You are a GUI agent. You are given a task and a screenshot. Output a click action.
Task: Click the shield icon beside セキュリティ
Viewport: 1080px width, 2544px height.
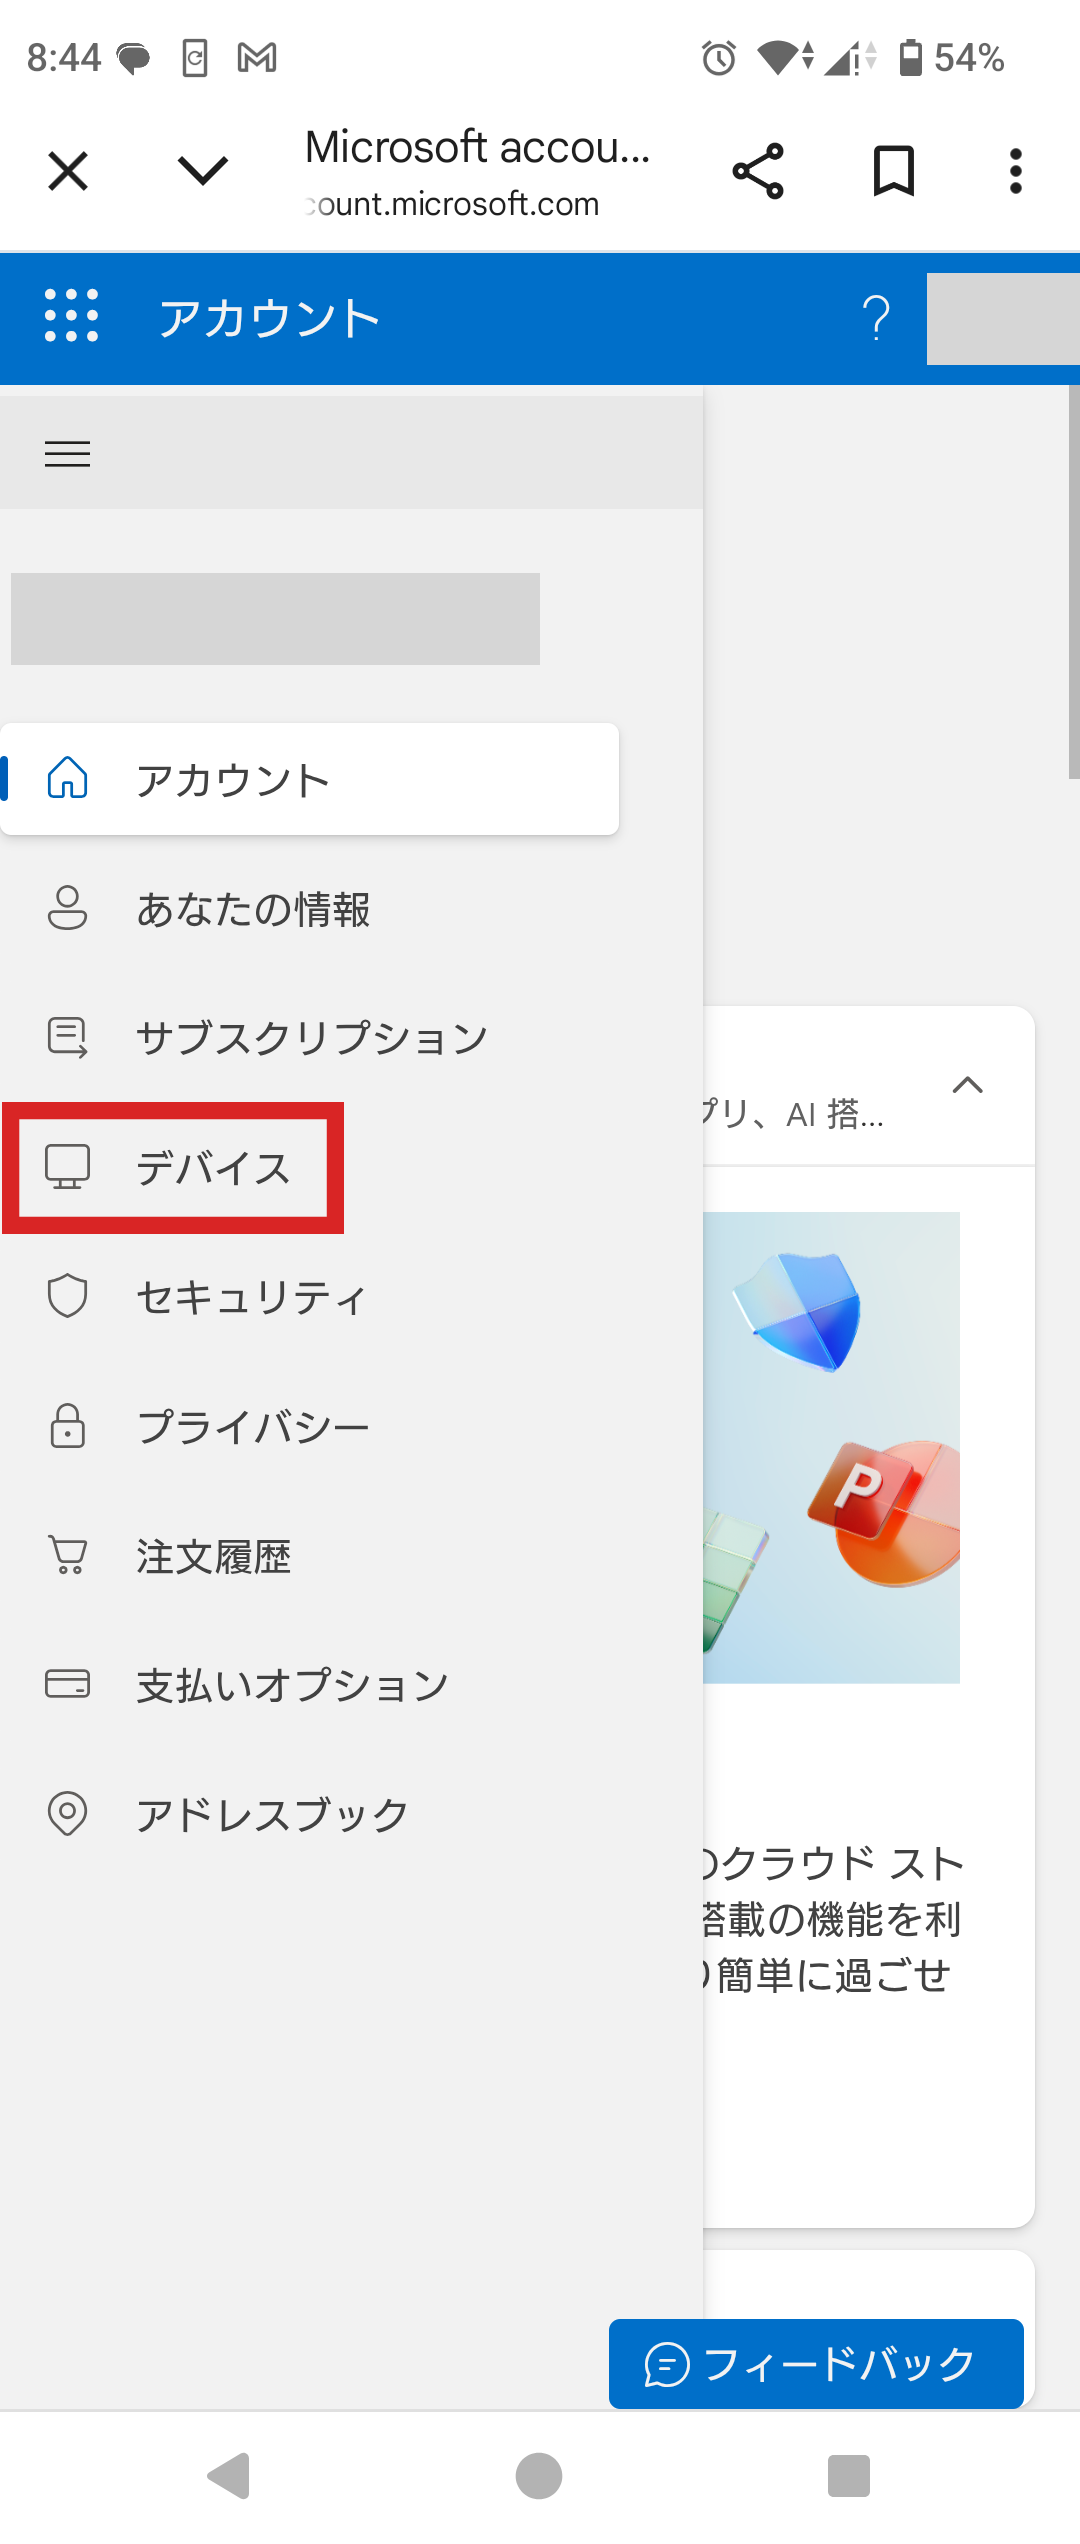68,1296
